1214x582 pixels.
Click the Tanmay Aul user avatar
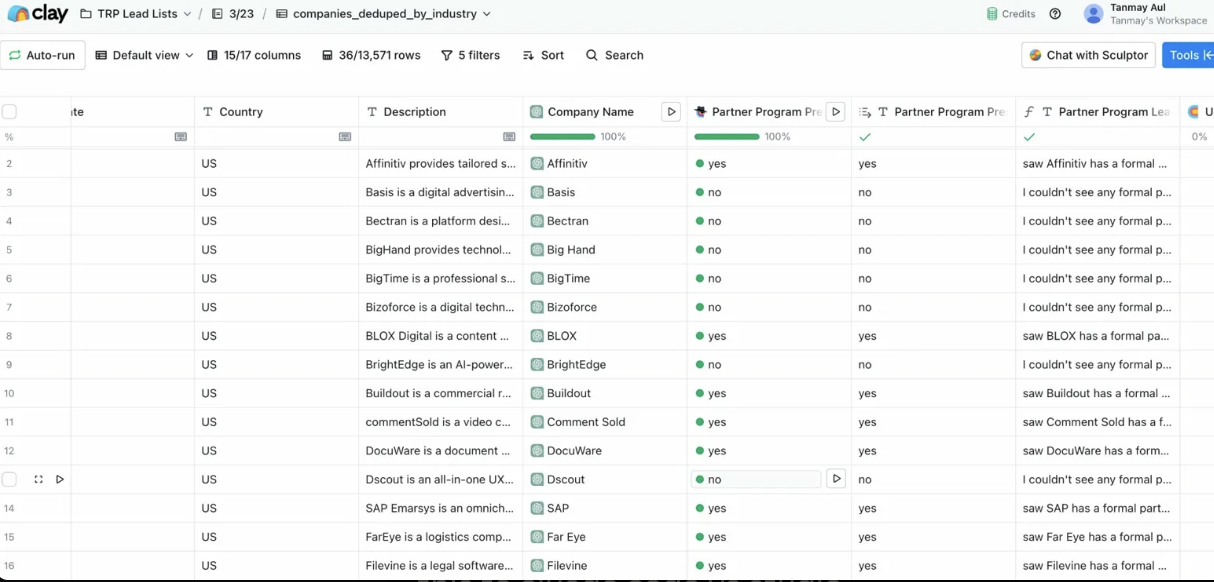(1094, 14)
